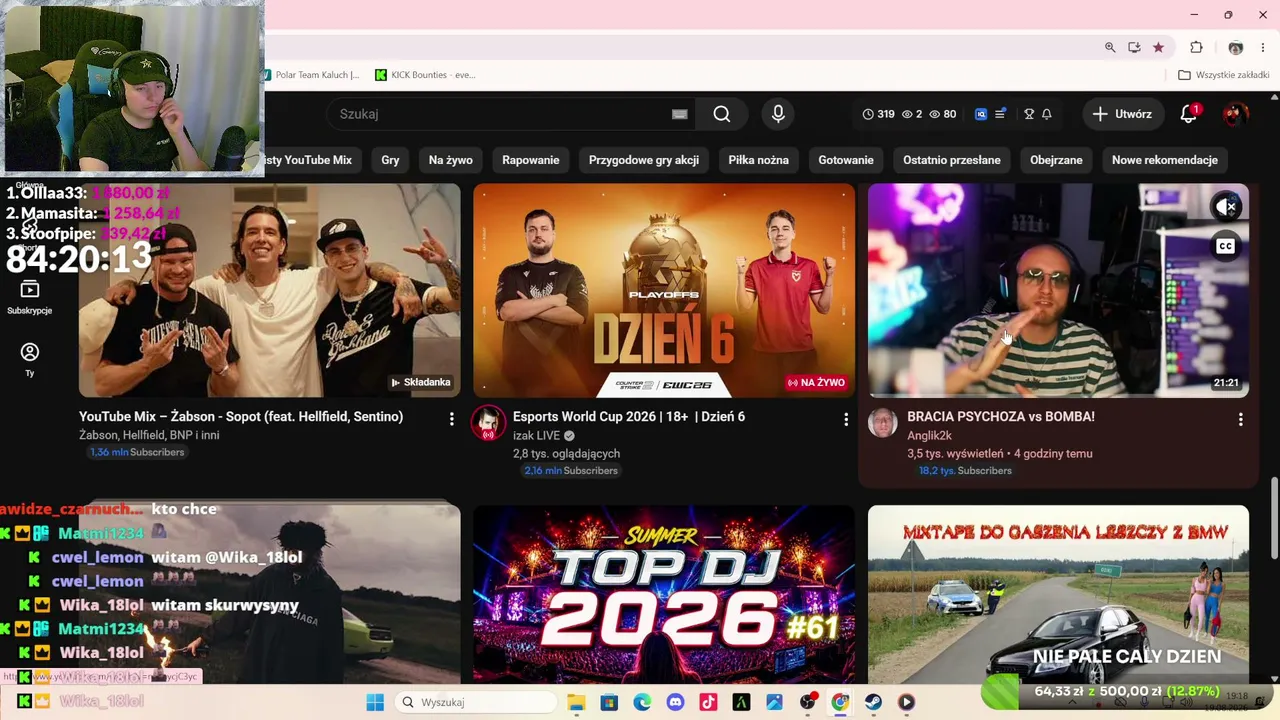Image resolution: width=1280 pixels, height=720 pixels.
Task: Play the Żabson Sopot mix thumbnail
Action: tap(270, 290)
